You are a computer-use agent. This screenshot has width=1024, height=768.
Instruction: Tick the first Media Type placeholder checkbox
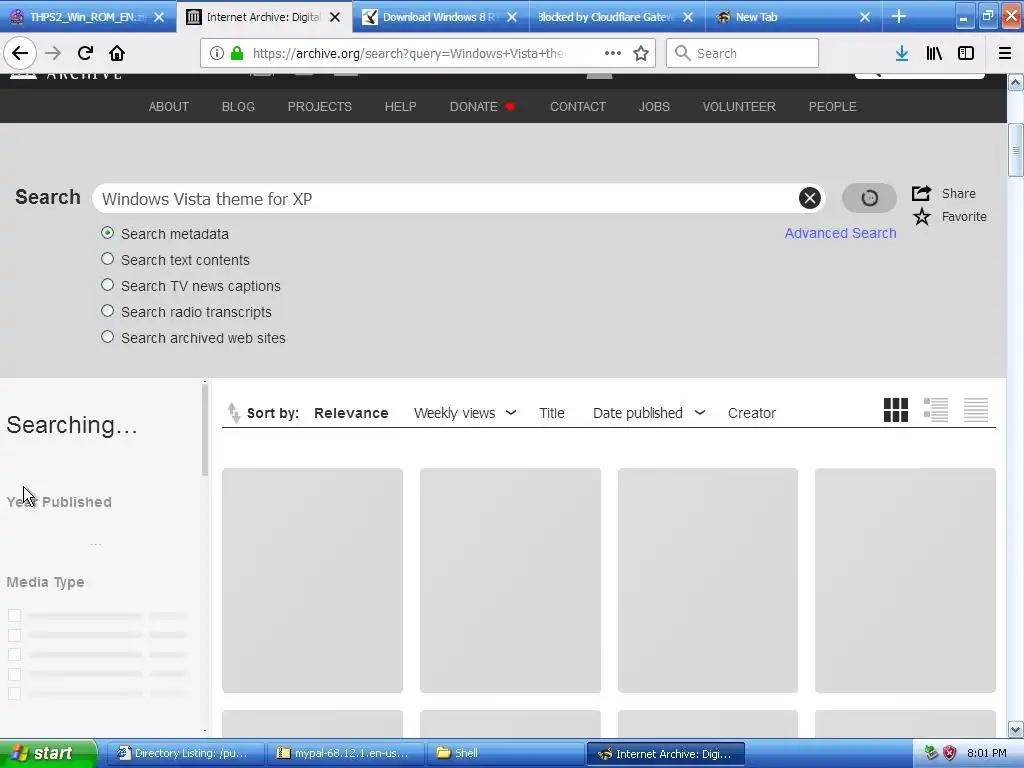[x=14, y=616]
